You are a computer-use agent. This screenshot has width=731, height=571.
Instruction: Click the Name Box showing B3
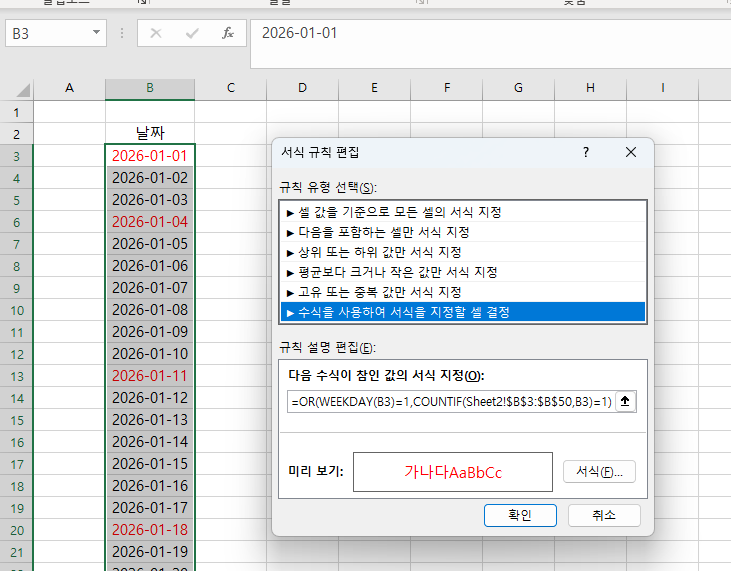(x=56, y=33)
